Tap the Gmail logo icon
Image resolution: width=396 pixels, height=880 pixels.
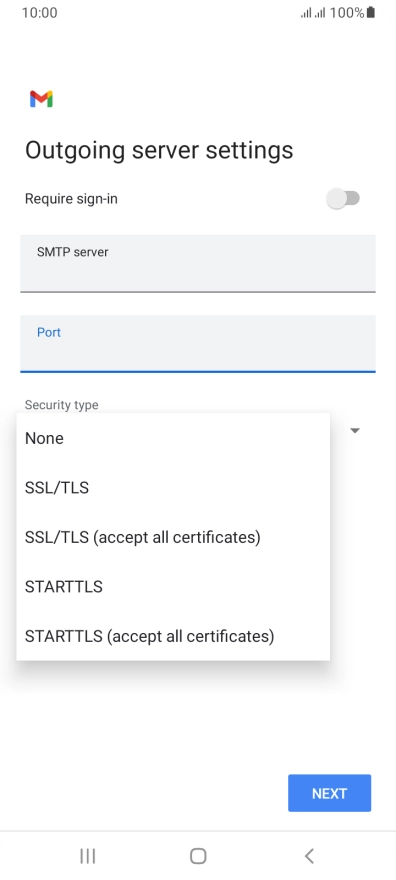[41, 99]
